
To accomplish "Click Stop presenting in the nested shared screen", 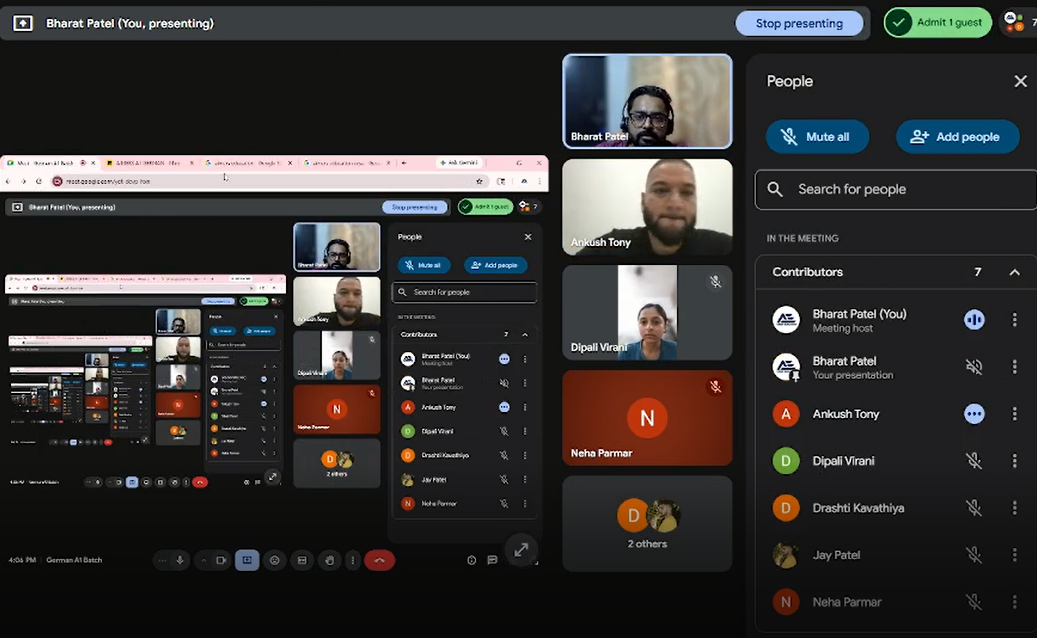I will [415, 207].
